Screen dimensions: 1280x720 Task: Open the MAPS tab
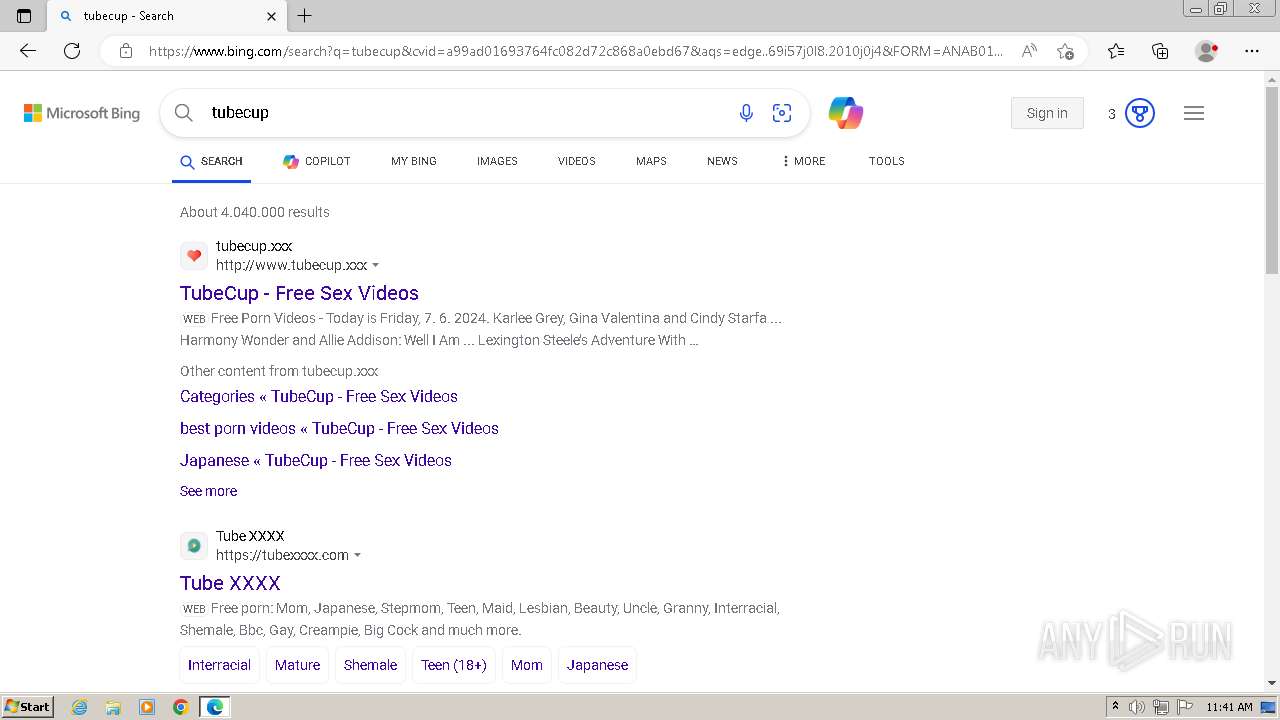pos(651,161)
